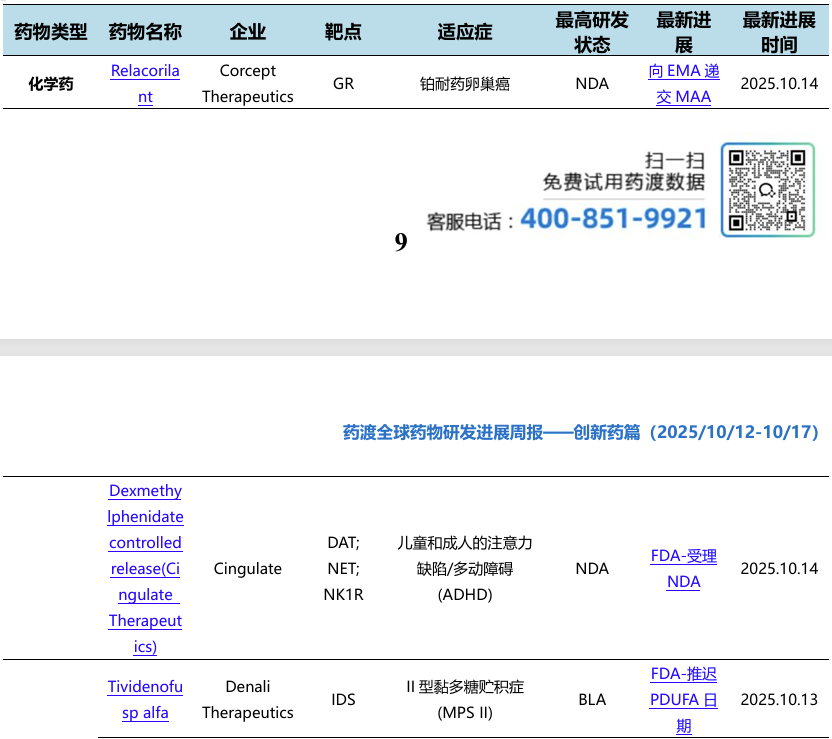The image size is (832, 739).
Task: Click the FDA-推迟PDUFA日期 link
Action: point(683,699)
